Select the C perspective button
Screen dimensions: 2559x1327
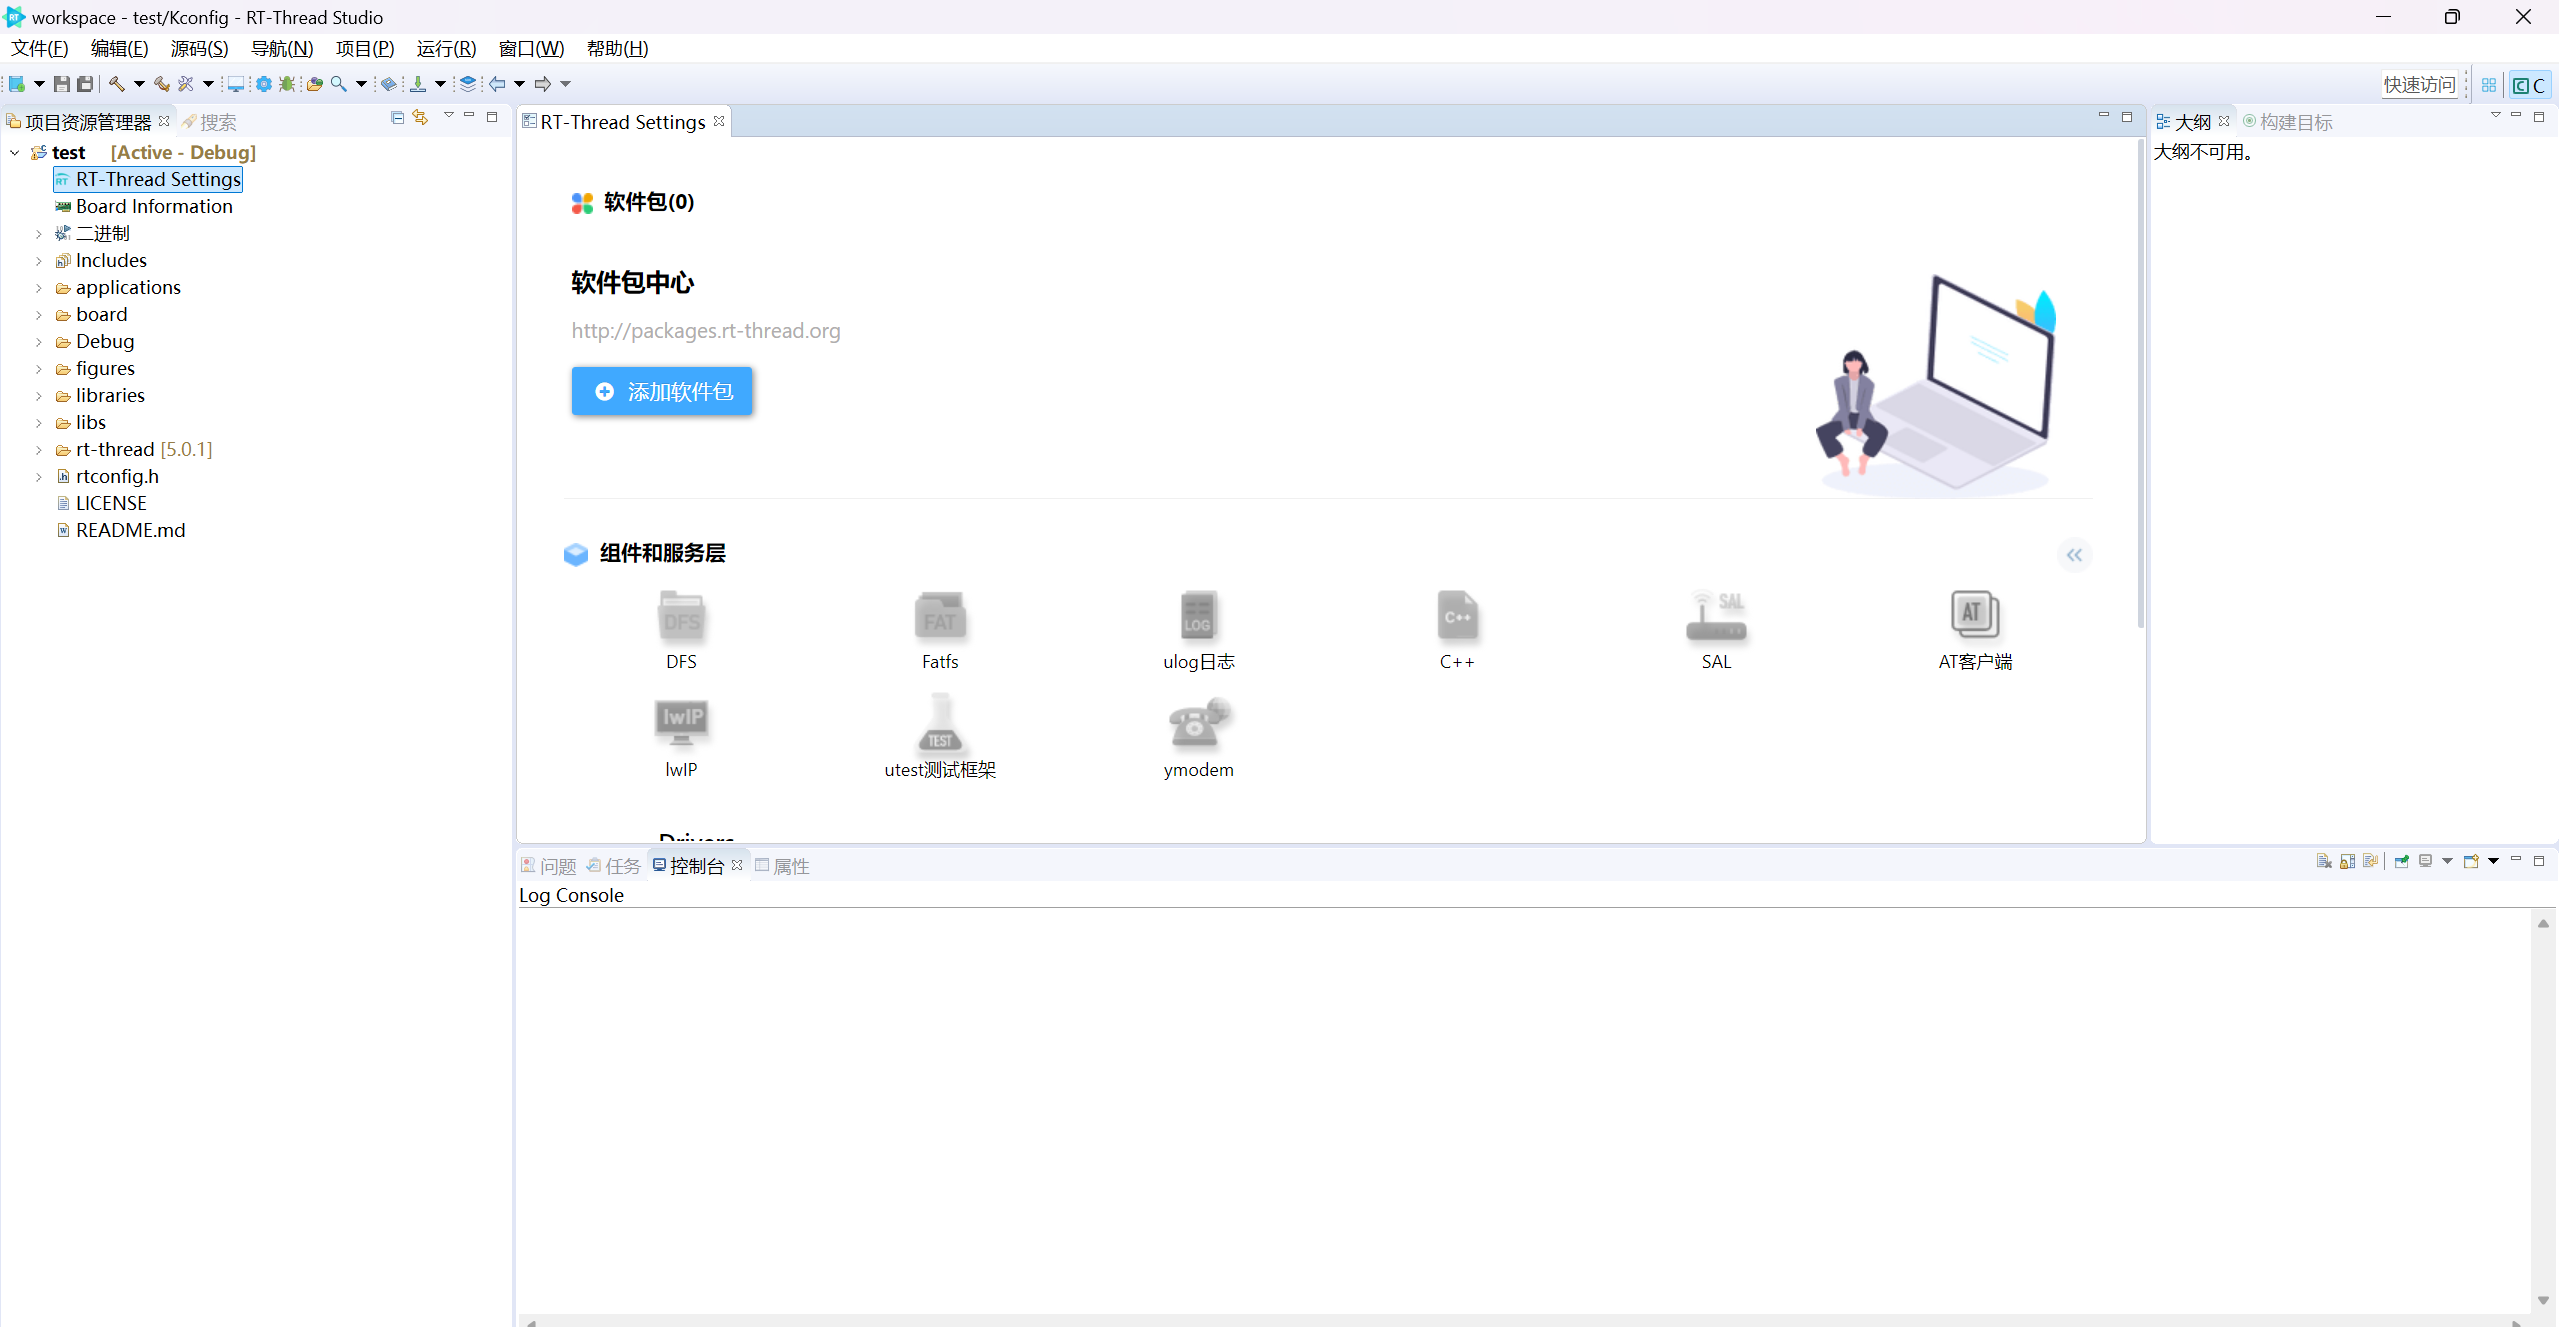coord(2530,85)
